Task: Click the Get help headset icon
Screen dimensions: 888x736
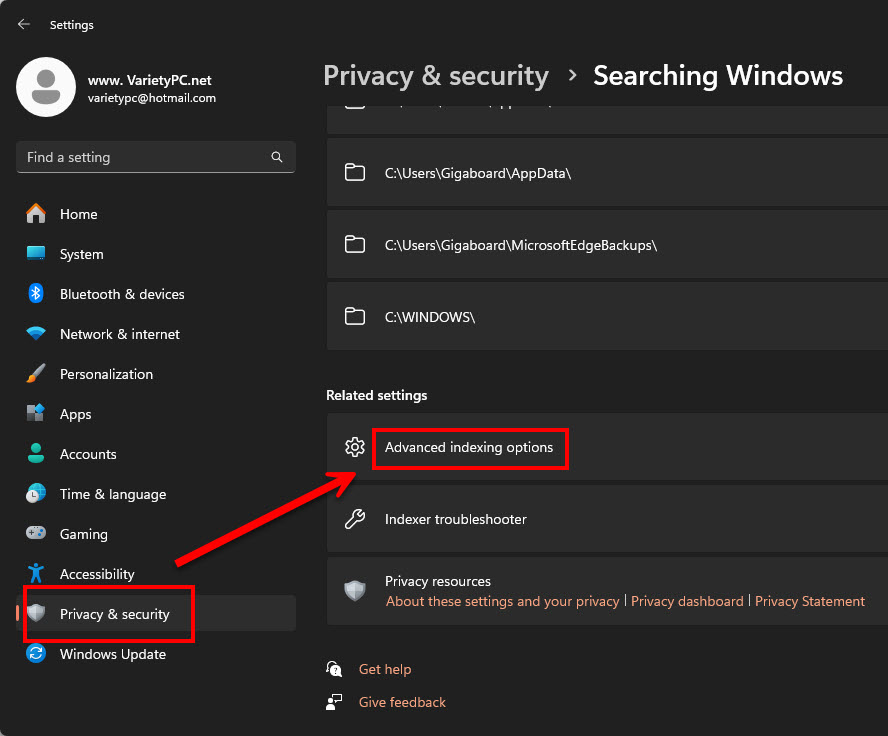Action: [334, 669]
